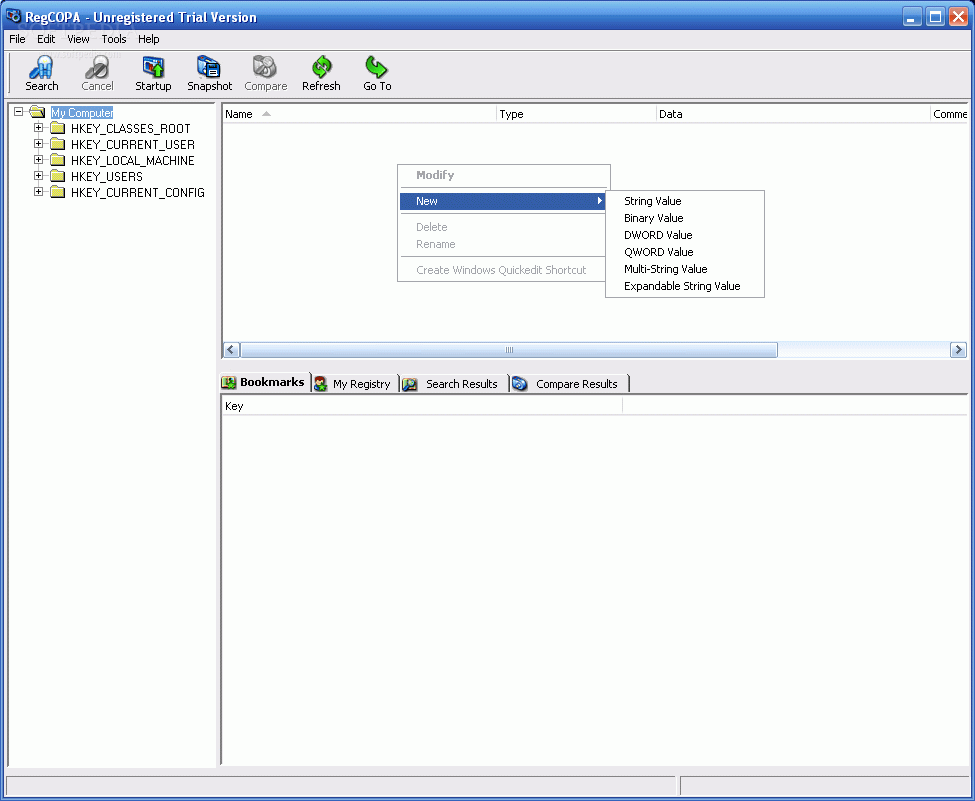Choose Binary Value from the submenu
The width and height of the screenshot is (975, 801).
coord(685,218)
